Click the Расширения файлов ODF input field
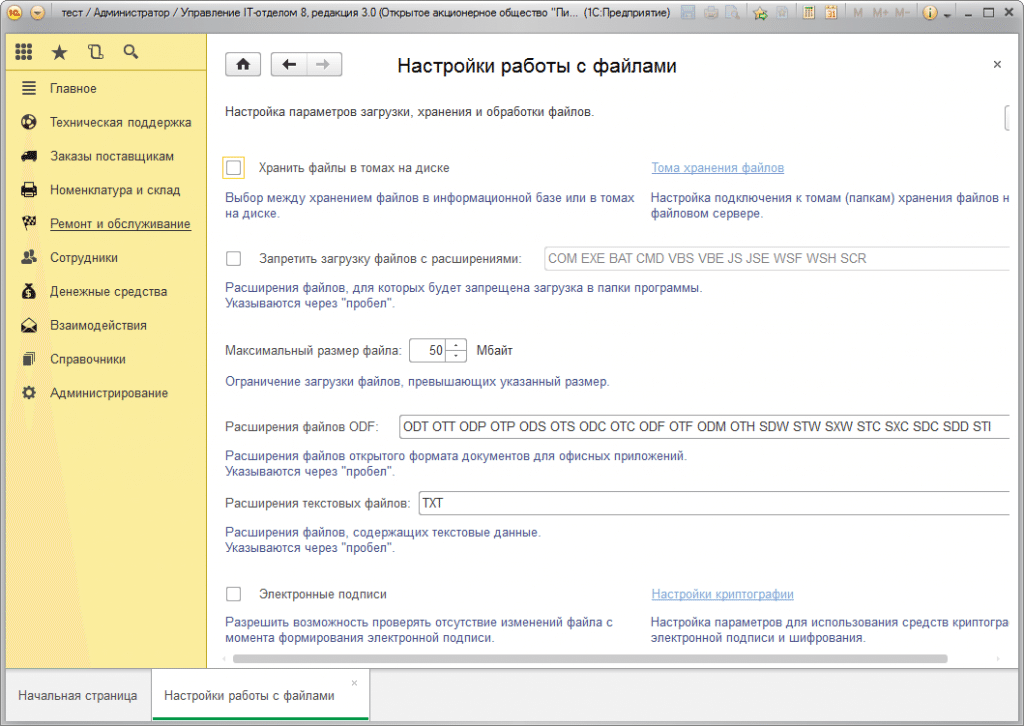 pos(705,427)
